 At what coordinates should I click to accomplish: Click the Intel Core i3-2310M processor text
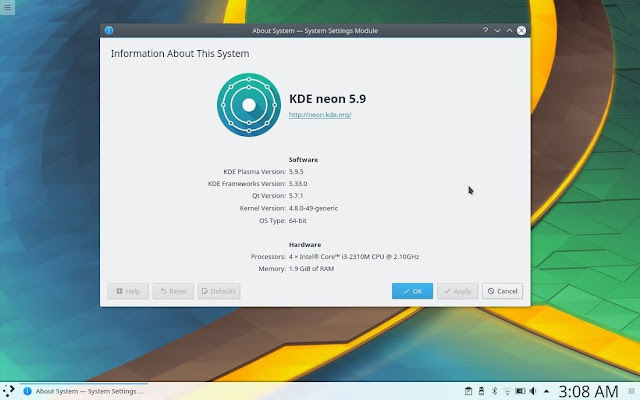tap(354, 257)
